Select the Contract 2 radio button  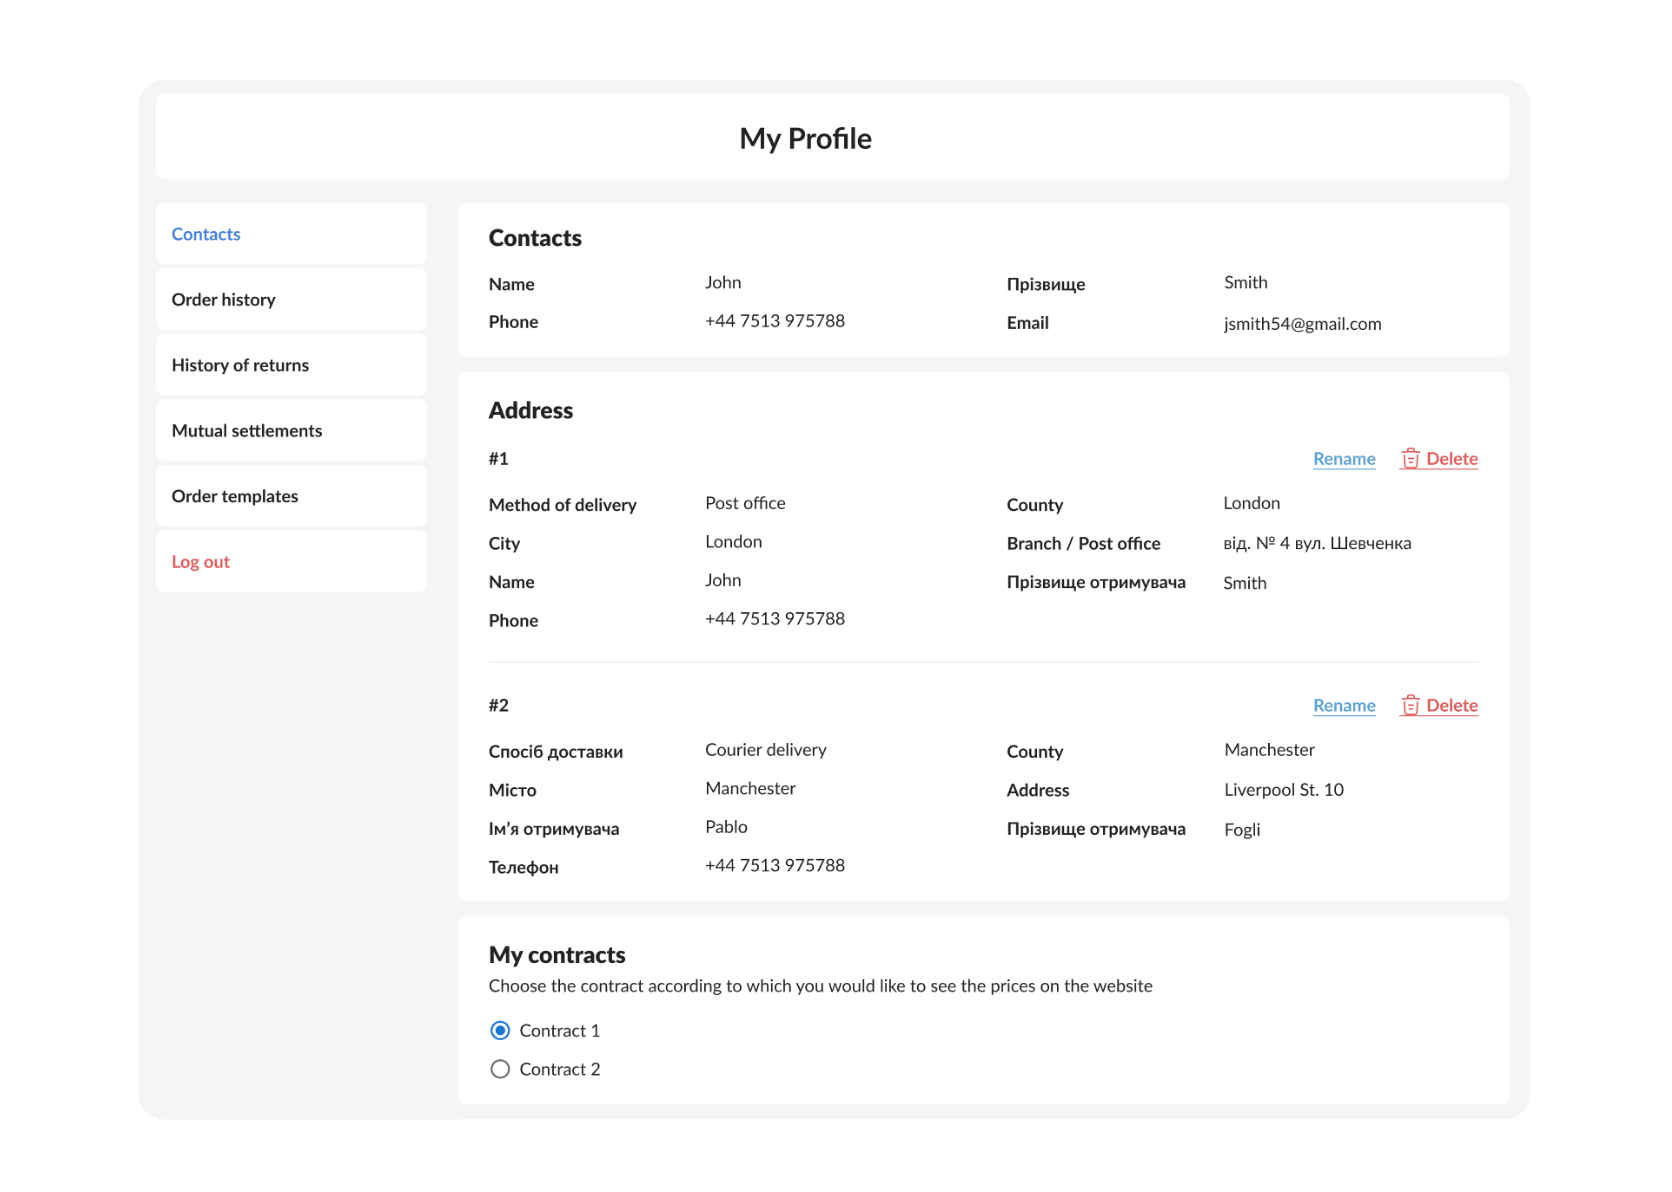tap(500, 1069)
